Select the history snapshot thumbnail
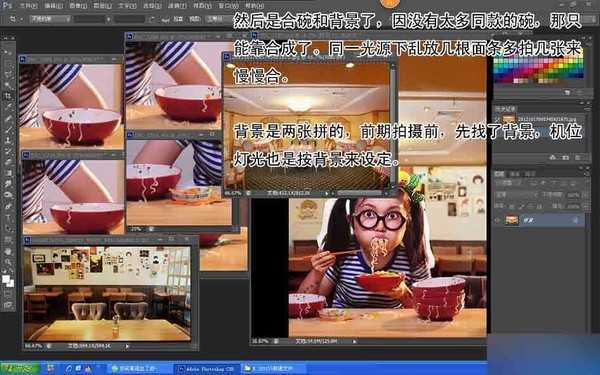This screenshot has height=375, width=600. click(508, 119)
